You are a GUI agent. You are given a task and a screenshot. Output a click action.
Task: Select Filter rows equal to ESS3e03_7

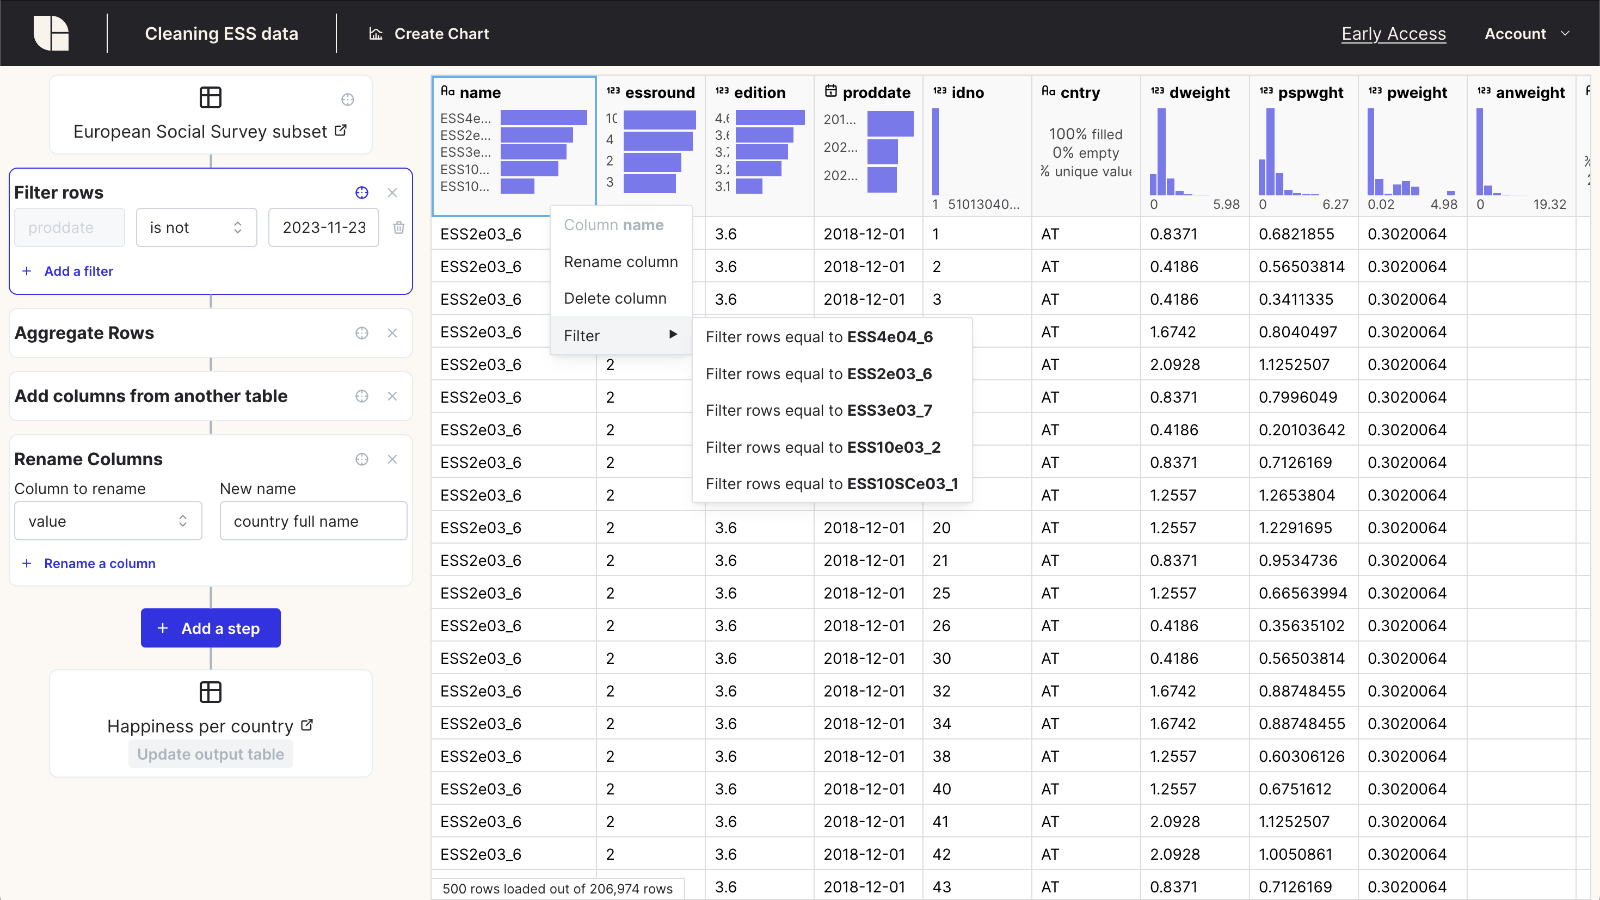point(833,410)
